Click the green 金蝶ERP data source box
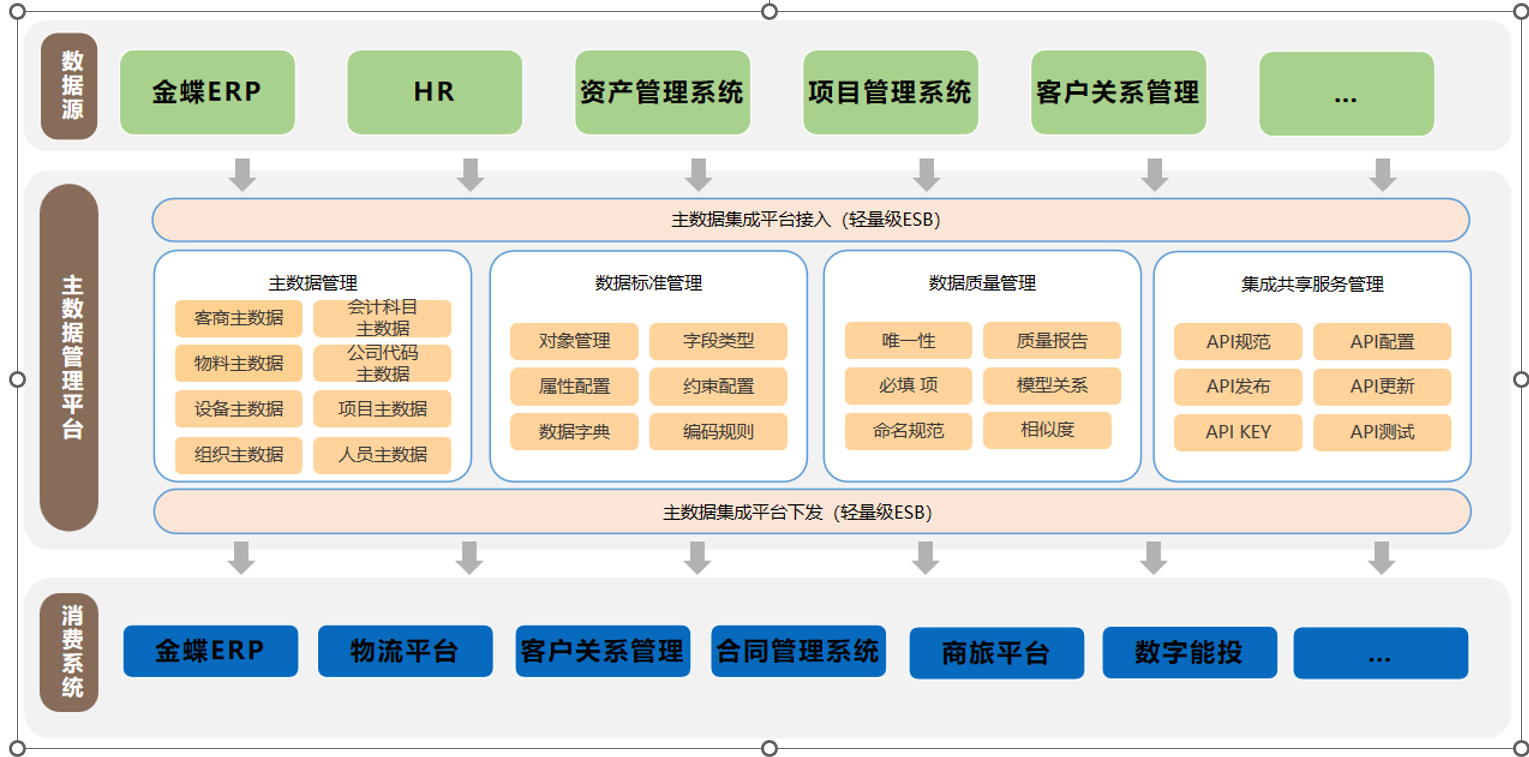1529x757 pixels. 207,93
